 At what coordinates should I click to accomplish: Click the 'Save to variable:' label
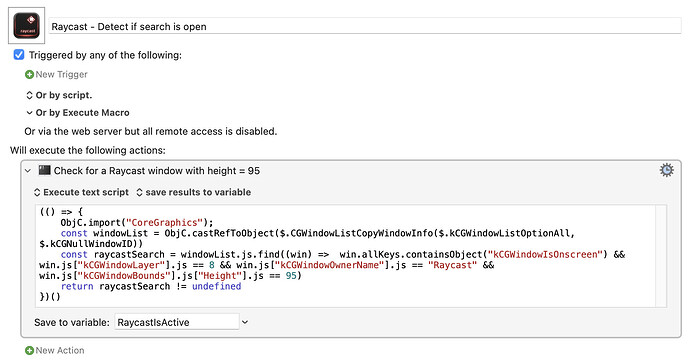coord(72,323)
